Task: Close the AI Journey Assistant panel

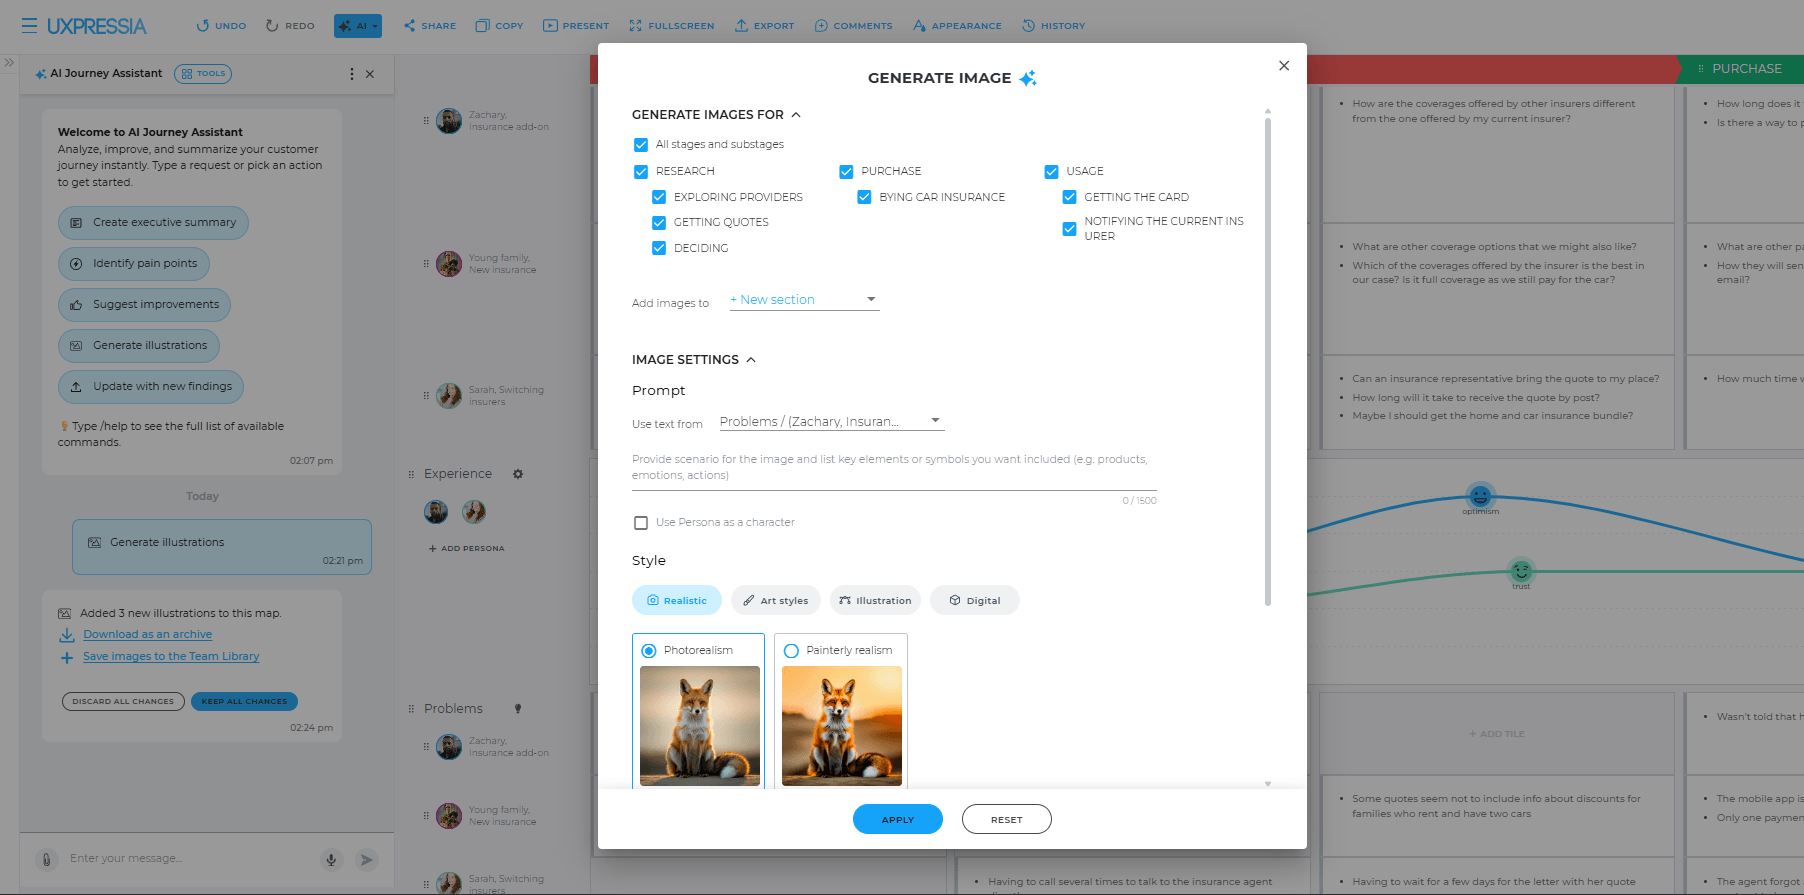Action: 370,74
